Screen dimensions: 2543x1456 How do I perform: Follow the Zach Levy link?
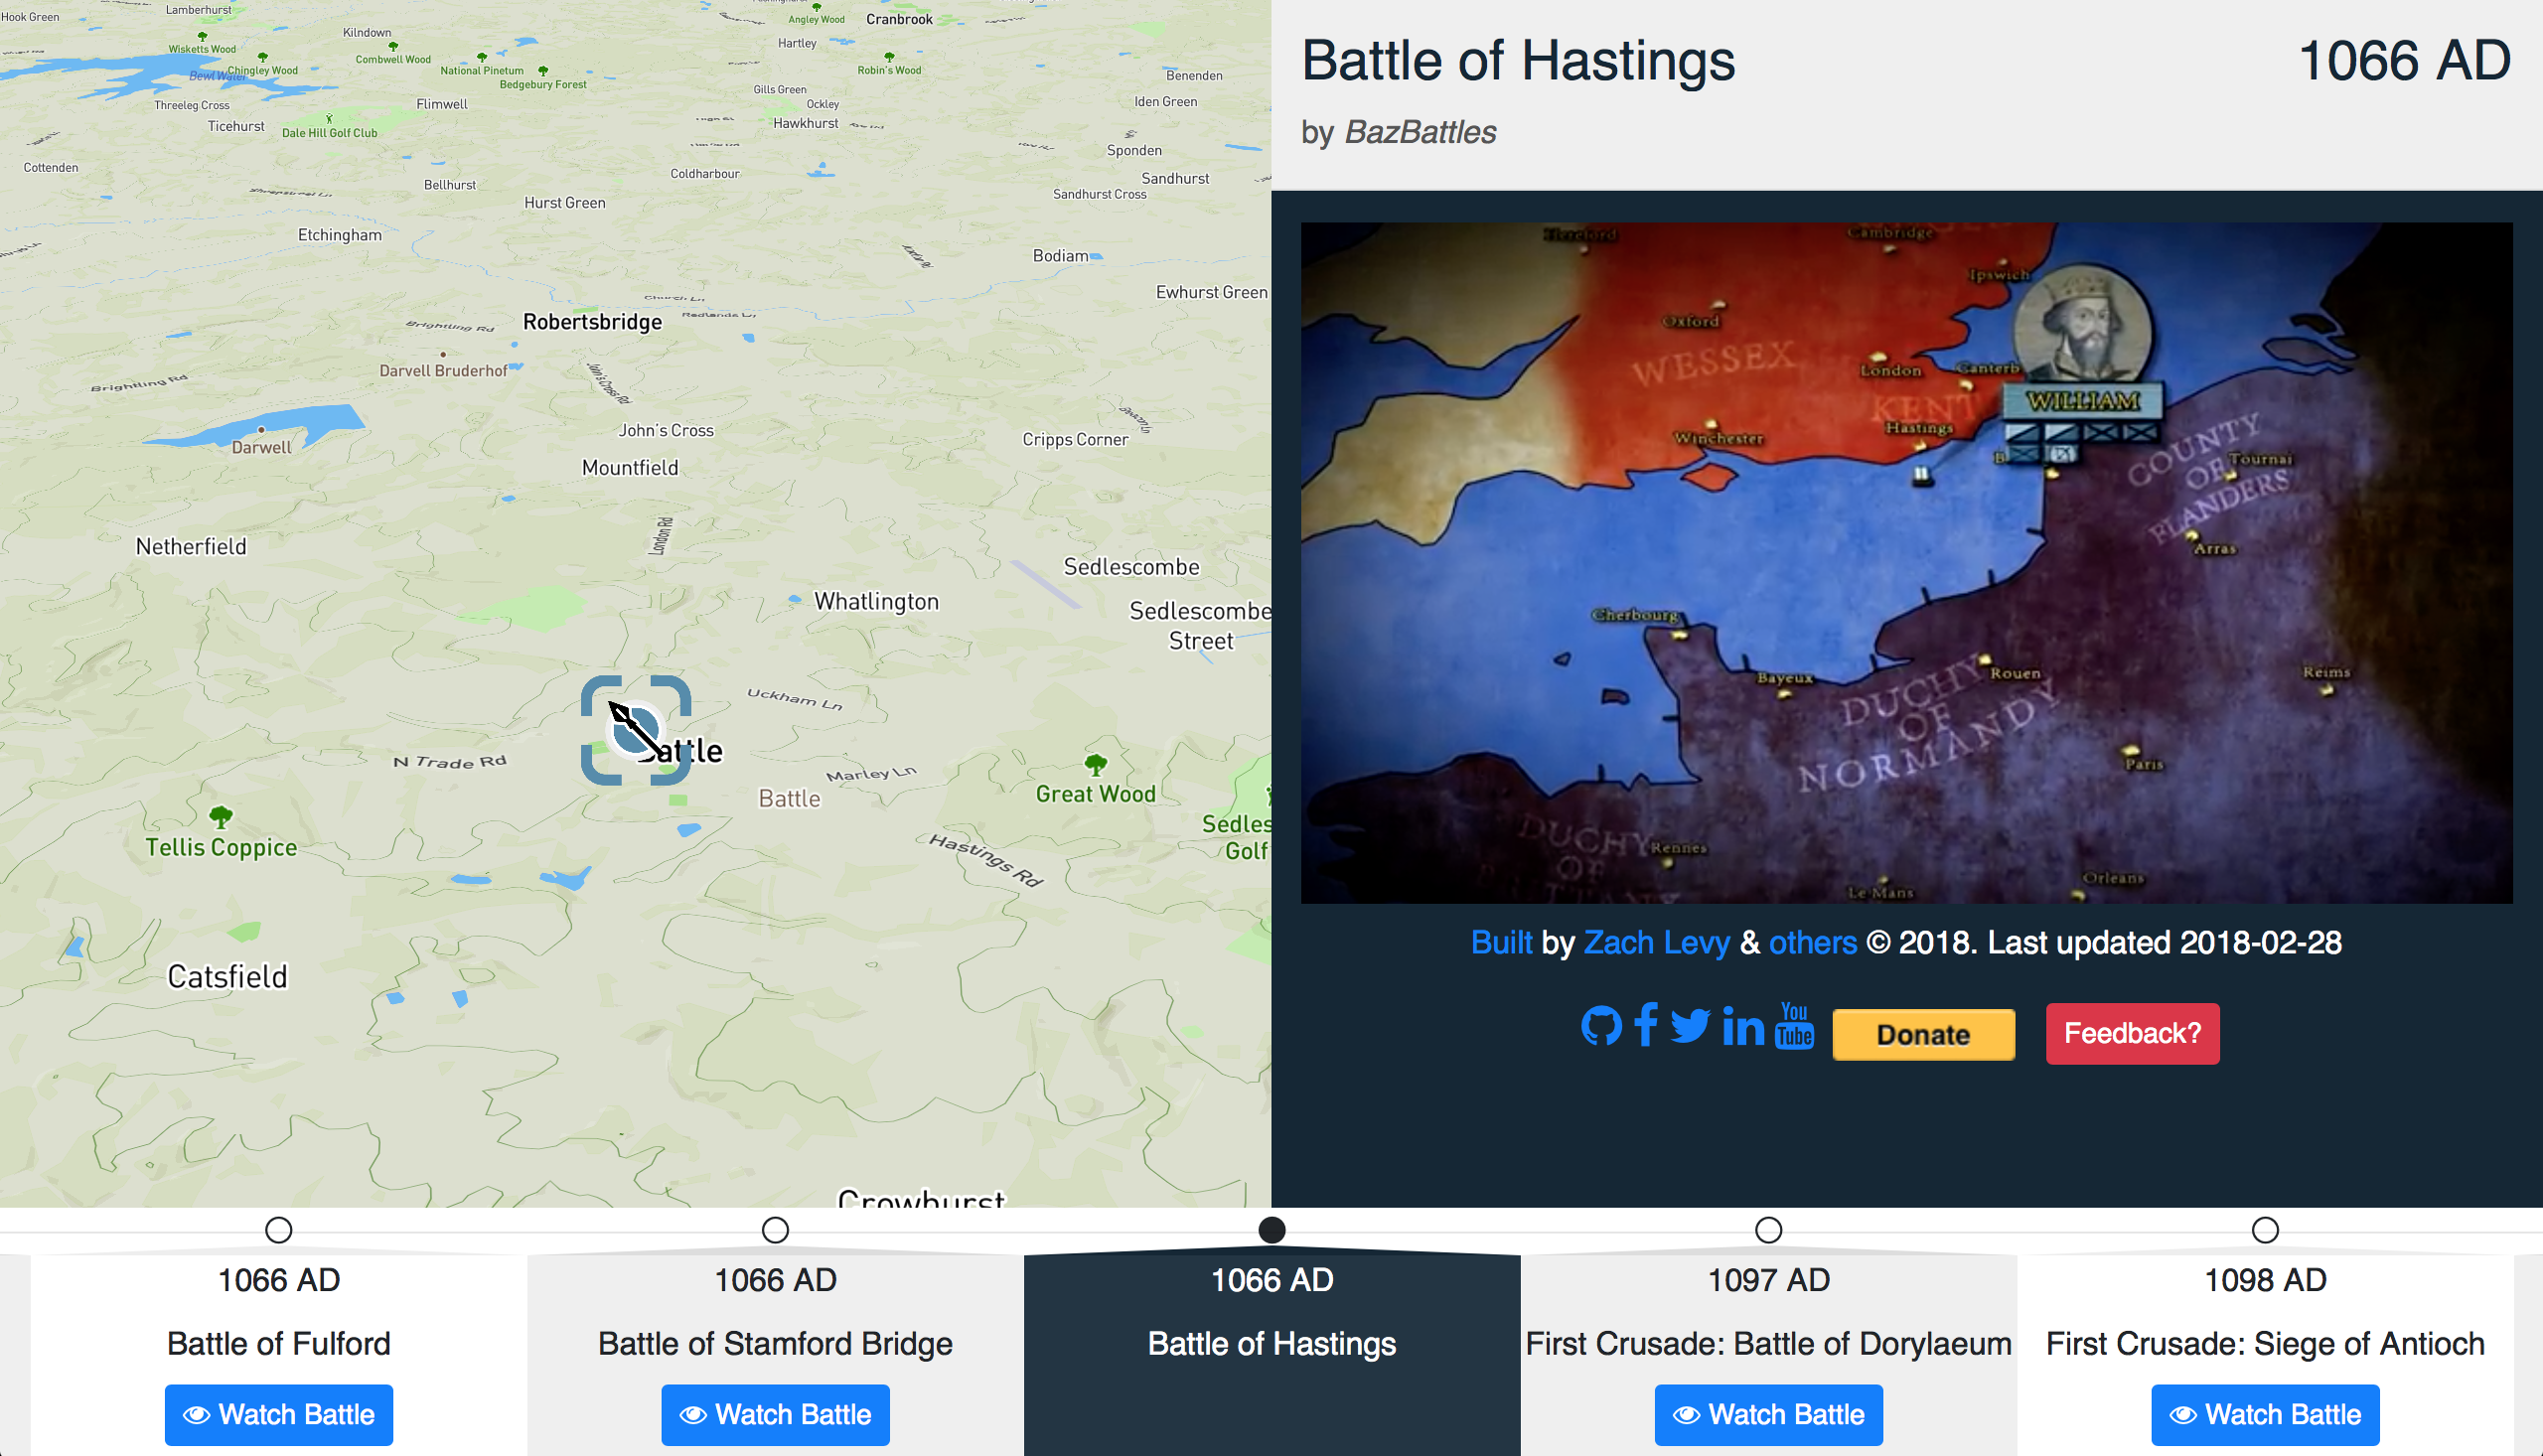tap(1656, 942)
